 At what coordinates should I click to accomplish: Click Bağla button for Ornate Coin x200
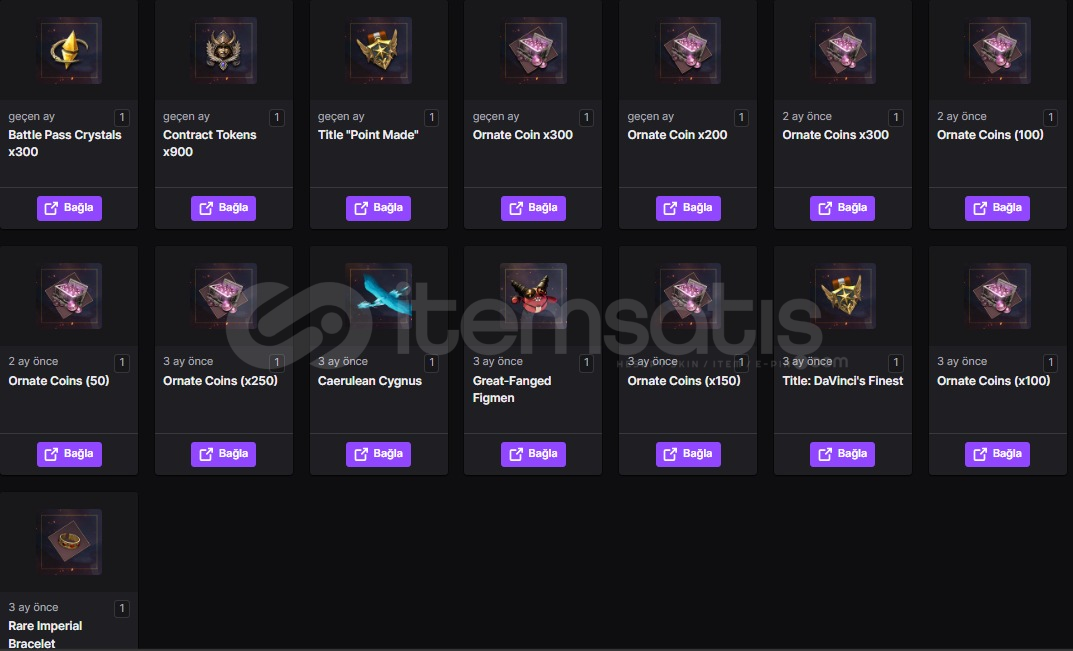688,208
